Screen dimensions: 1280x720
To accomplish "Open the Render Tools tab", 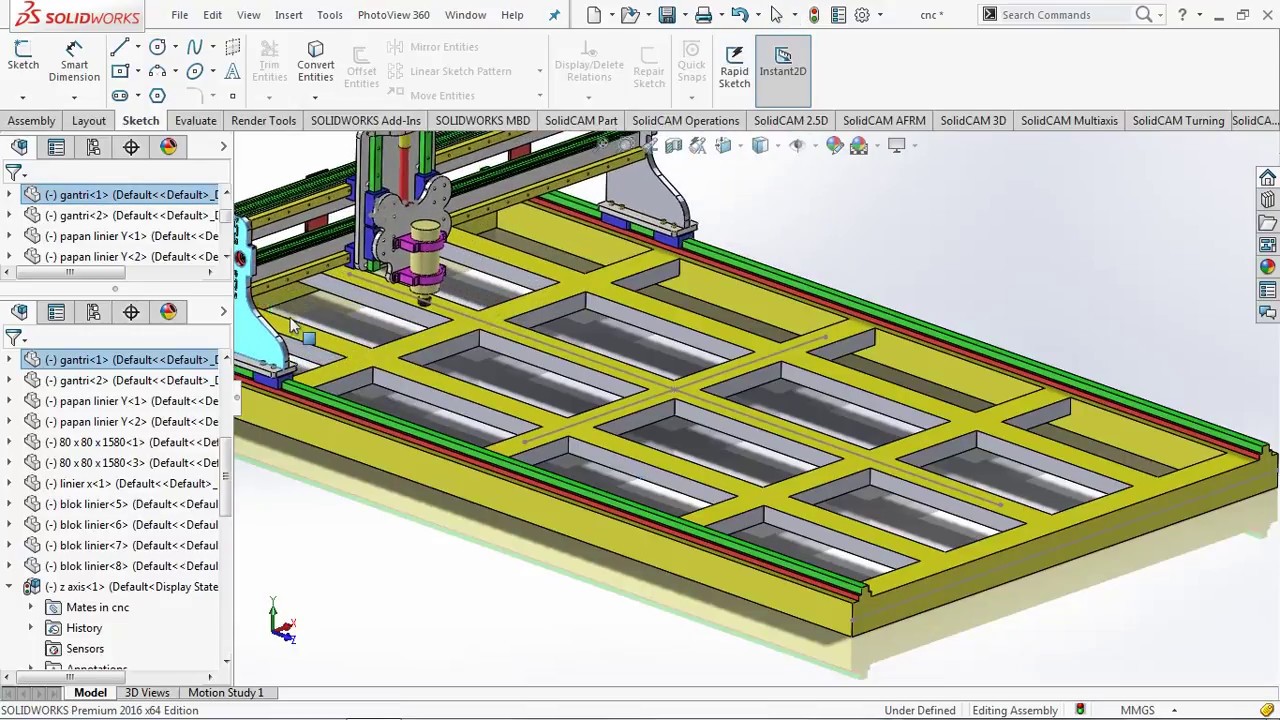I will pyautogui.click(x=263, y=121).
